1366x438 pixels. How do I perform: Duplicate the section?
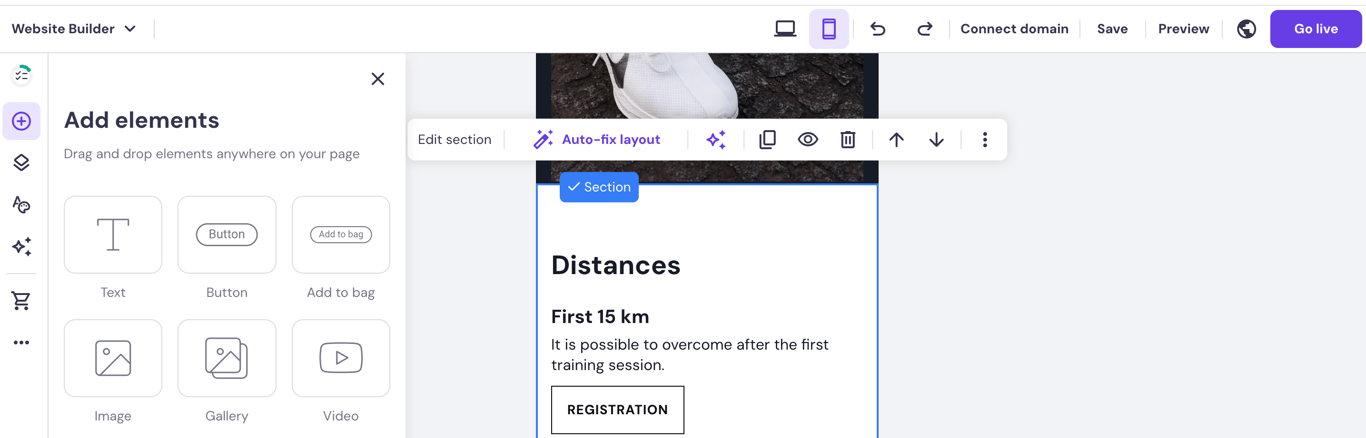[767, 140]
